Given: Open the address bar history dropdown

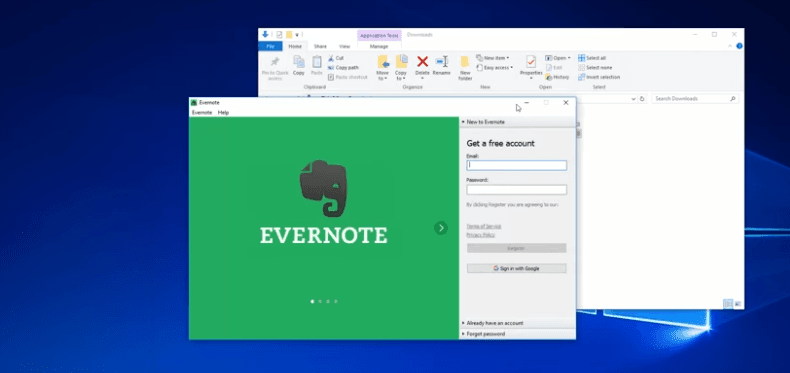Looking at the screenshot, I should point(633,99).
